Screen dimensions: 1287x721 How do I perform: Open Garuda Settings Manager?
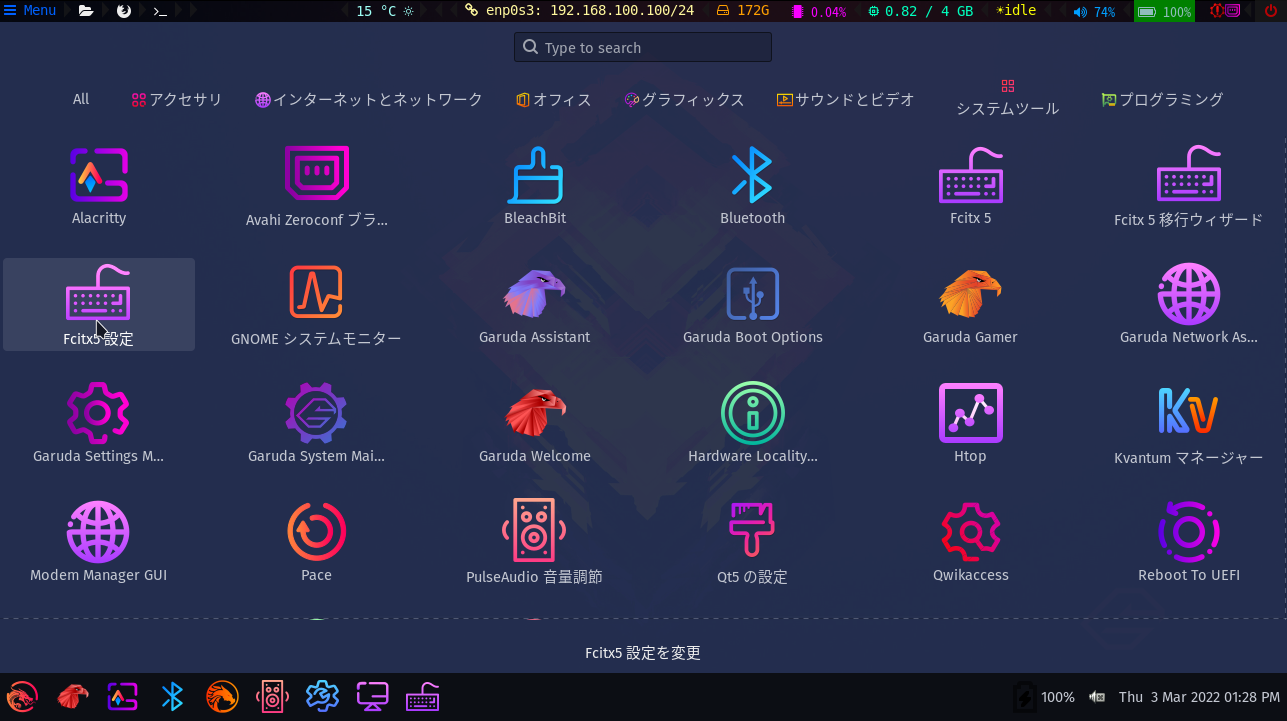click(x=98, y=425)
